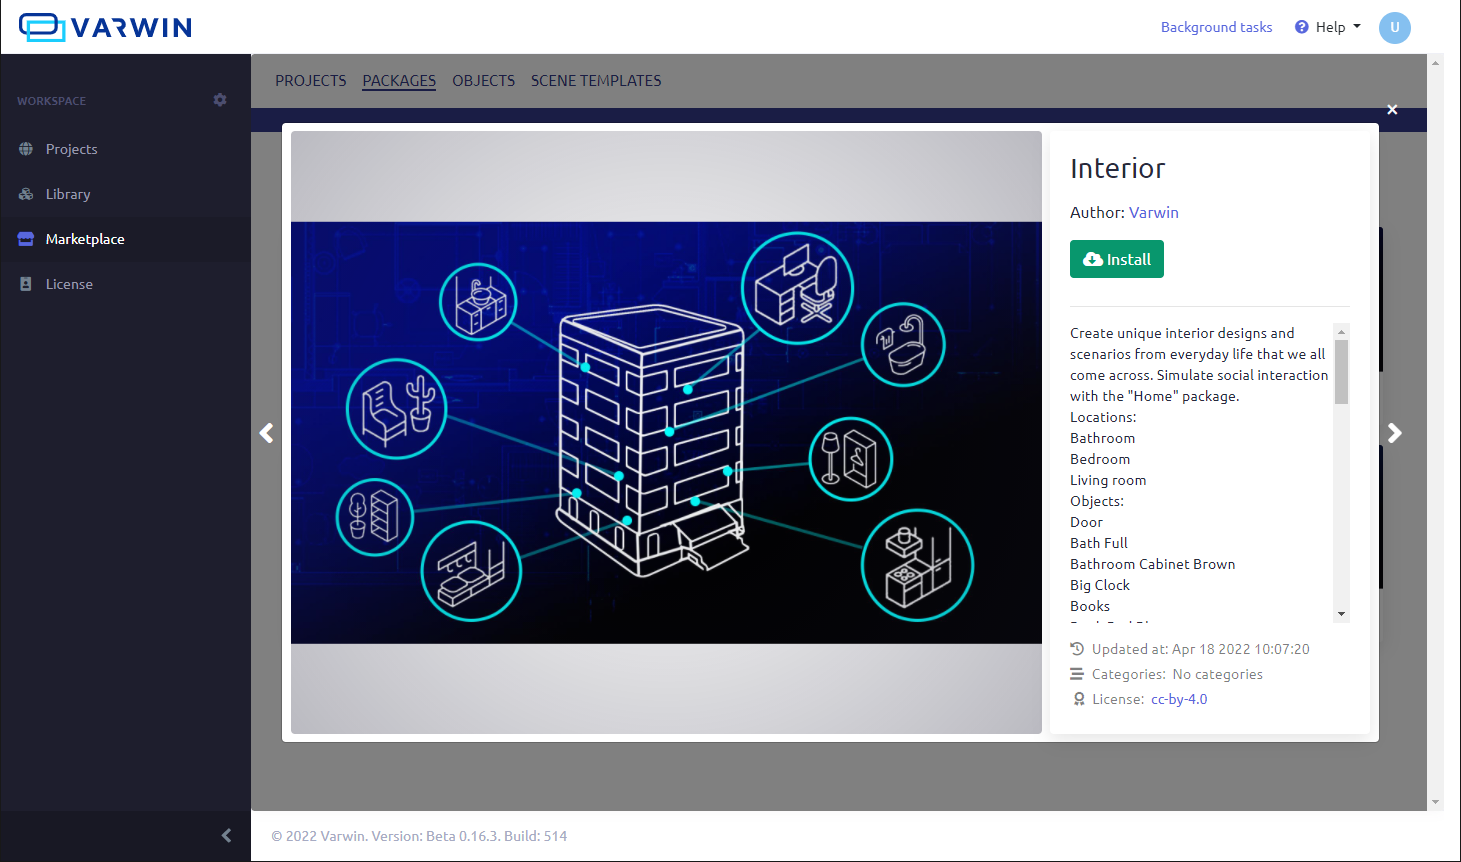The width and height of the screenshot is (1461, 862).
Task: Show the next package with right arrow
Action: point(1394,433)
